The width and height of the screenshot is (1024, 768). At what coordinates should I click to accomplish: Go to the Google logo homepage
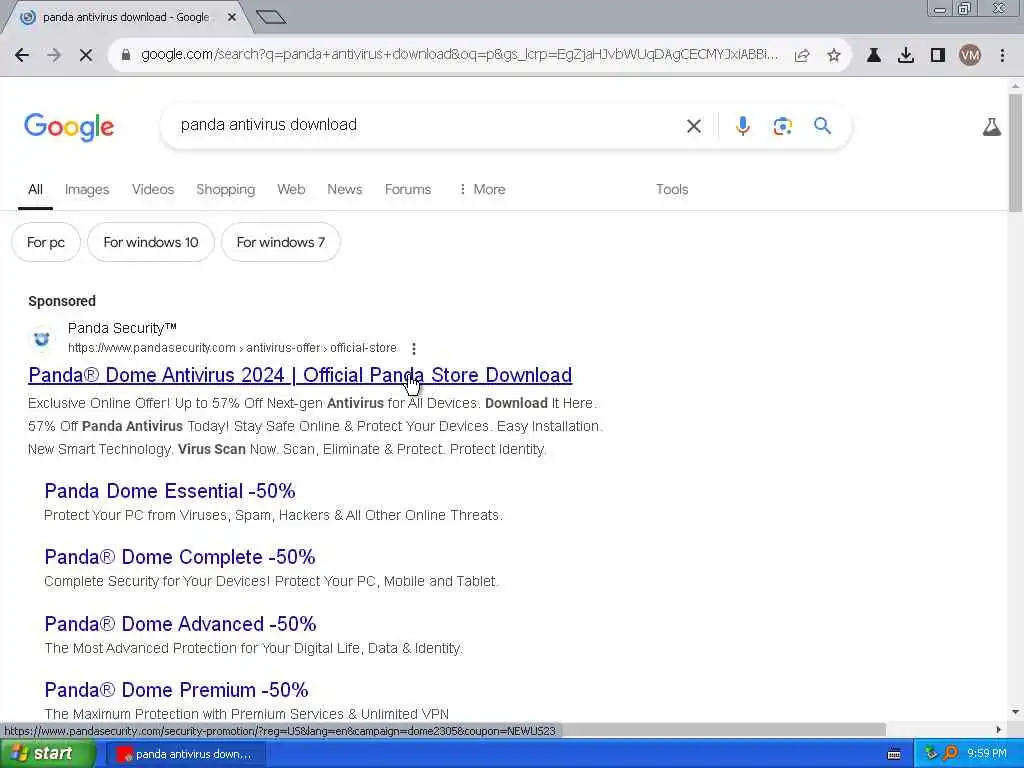69,127
